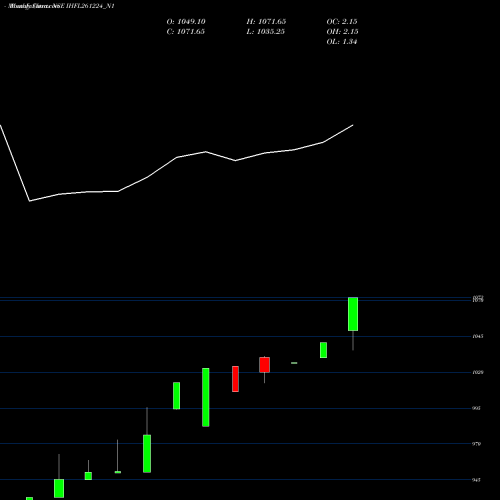The width and height of the screenshot is (500, 500).
Task: Click the 945 price axis label
Action: (x=477, y=480)
